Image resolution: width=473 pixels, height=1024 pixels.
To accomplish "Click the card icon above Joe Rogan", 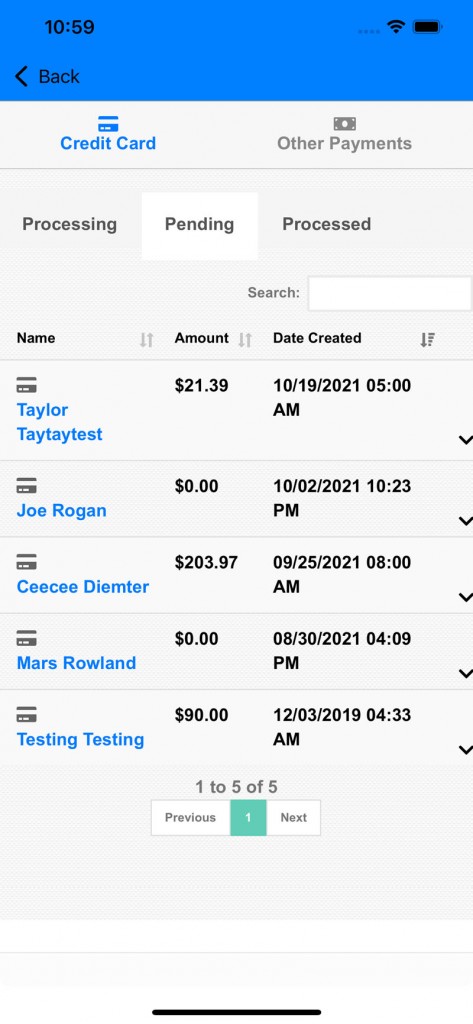I will point(27,486).
